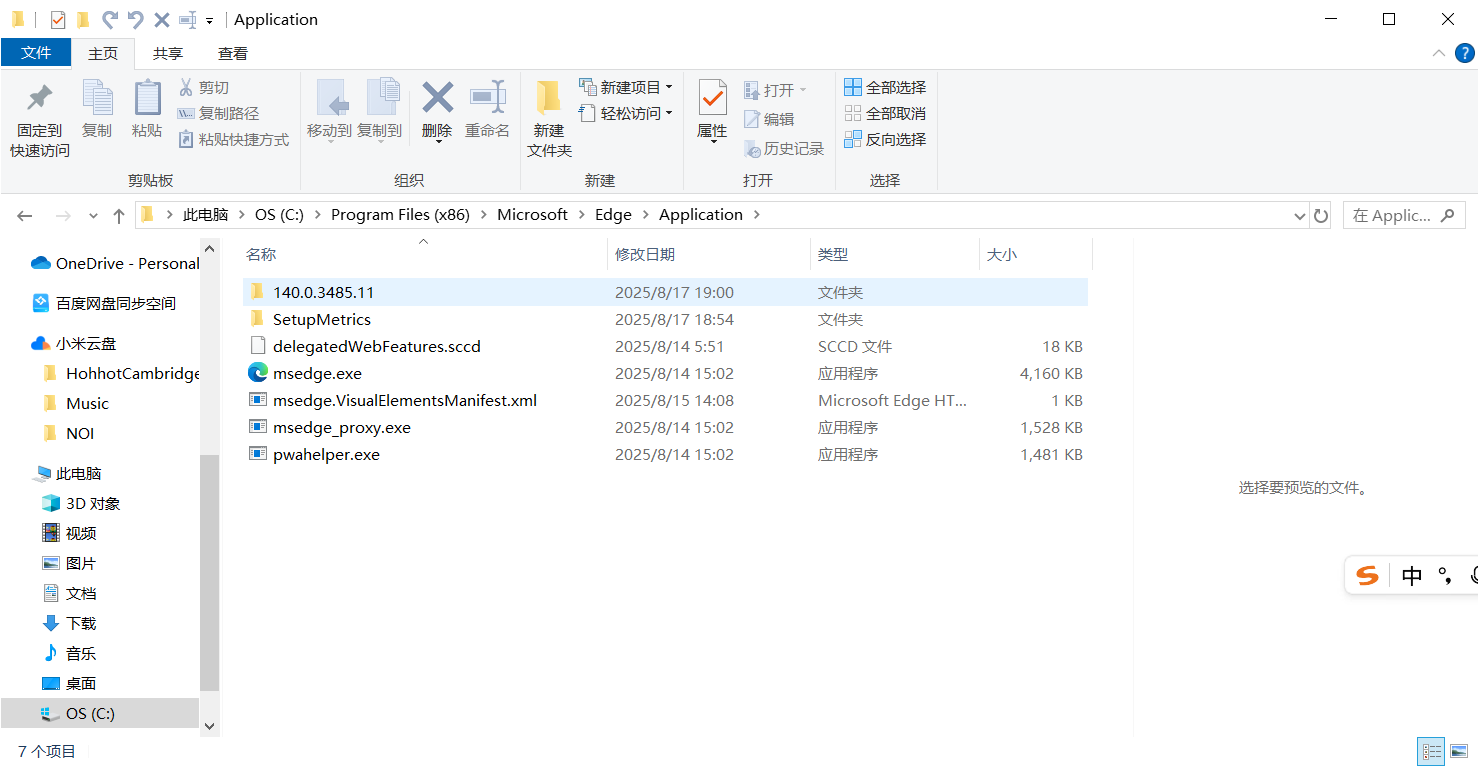Open OneDrive - Personal in navigation pane
The height and width of the screenshot is (766, 1478).
[x=115, y=264]
